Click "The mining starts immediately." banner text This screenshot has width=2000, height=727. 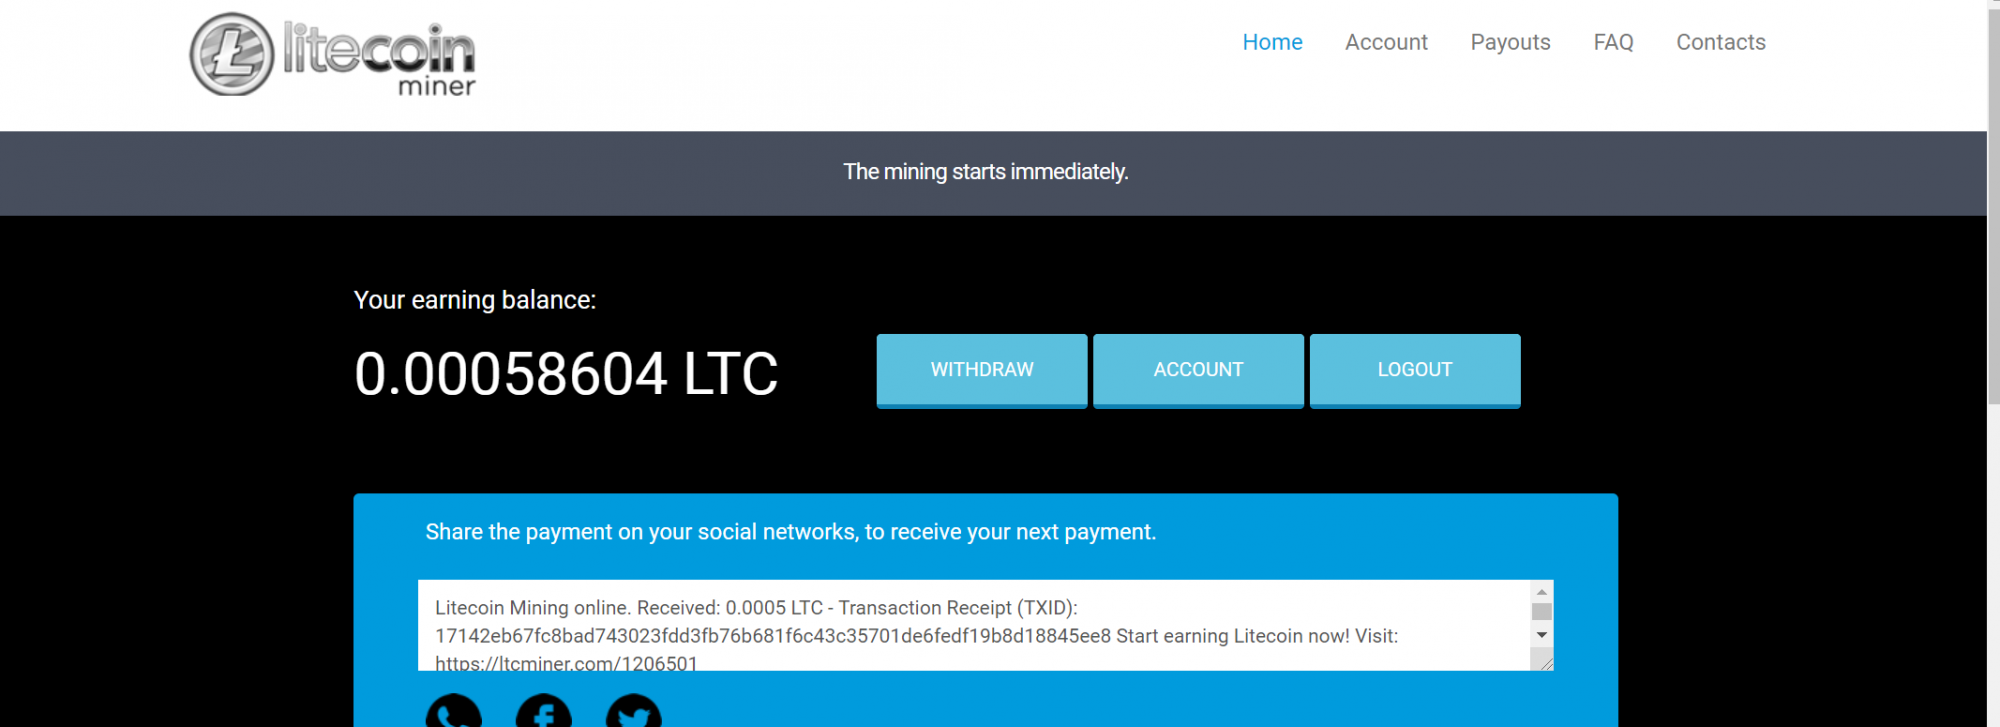pyautogui.click(x=986, y=172)
